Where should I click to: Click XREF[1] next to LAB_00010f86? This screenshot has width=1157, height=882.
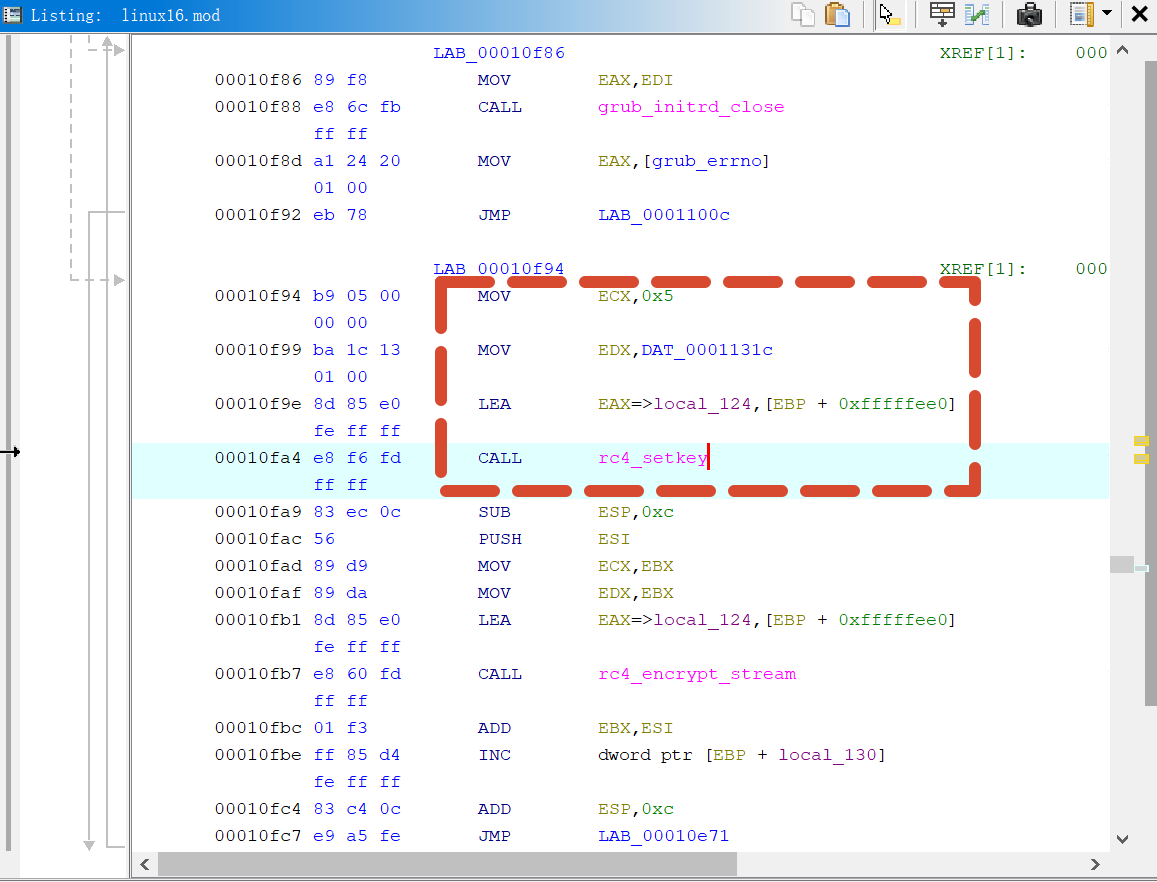tap(982, 53)
